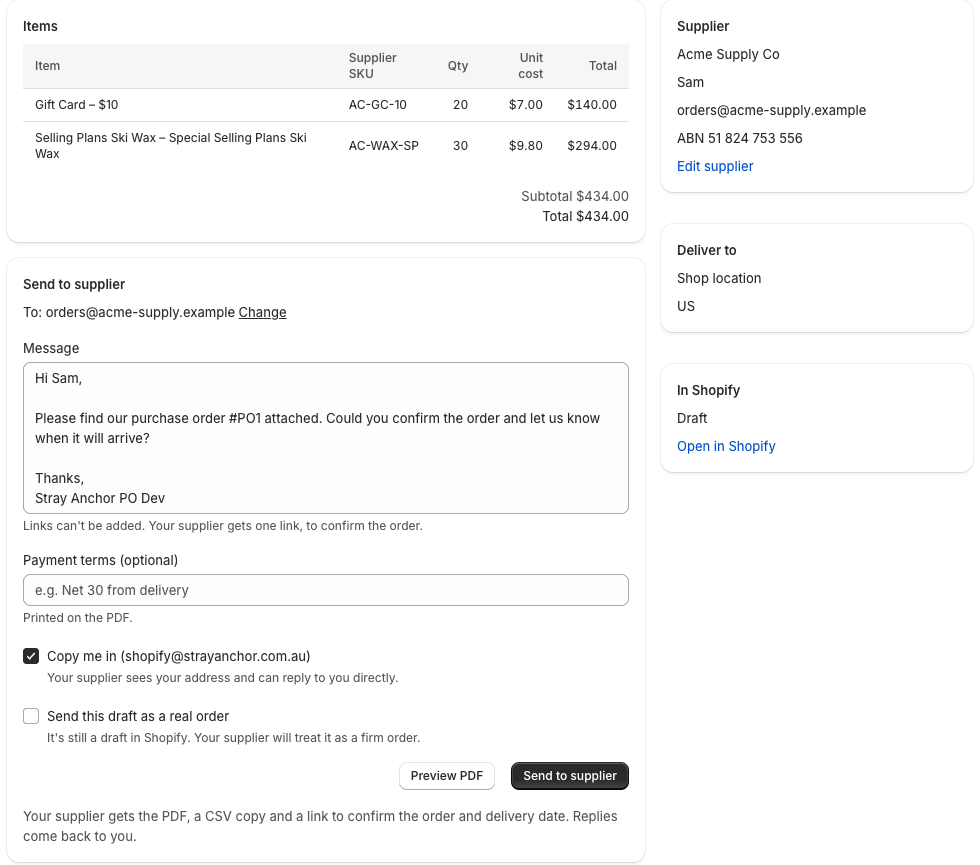Click supplier name Acme Supply Co

[x=728, y=54]
